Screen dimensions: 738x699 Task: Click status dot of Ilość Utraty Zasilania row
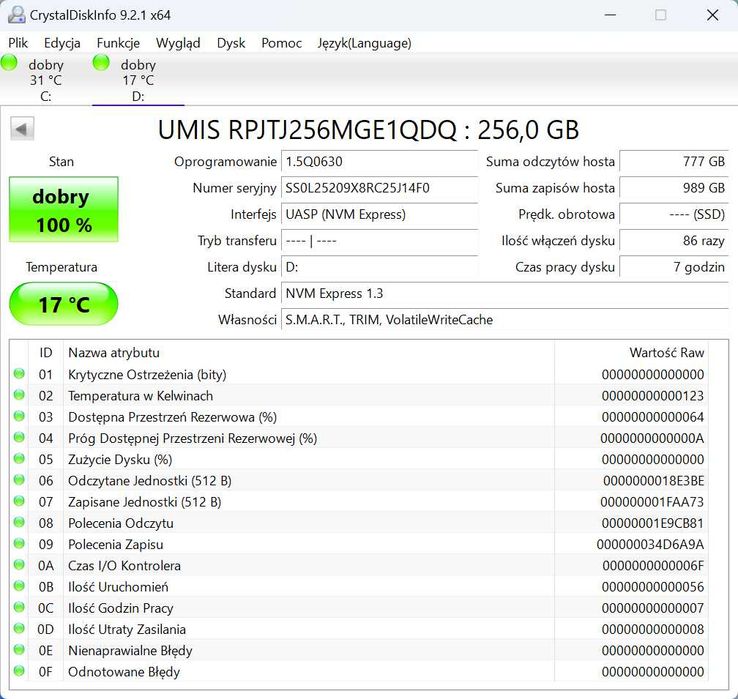pyautogui.click(x=19, y=628)
